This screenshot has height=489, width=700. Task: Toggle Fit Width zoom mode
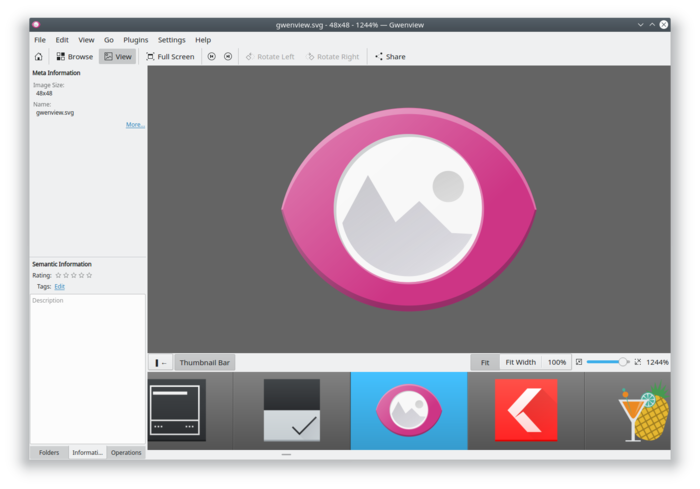520,362
